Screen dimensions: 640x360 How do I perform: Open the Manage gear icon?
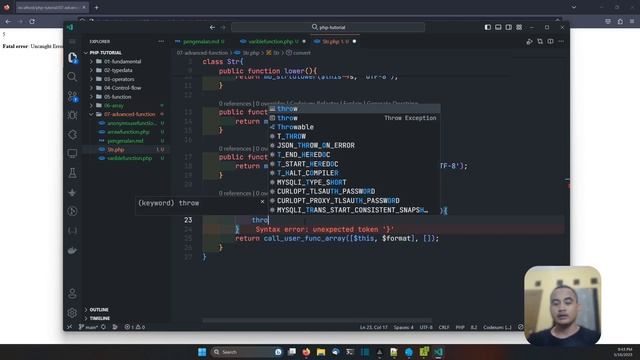tap(72, 313)
